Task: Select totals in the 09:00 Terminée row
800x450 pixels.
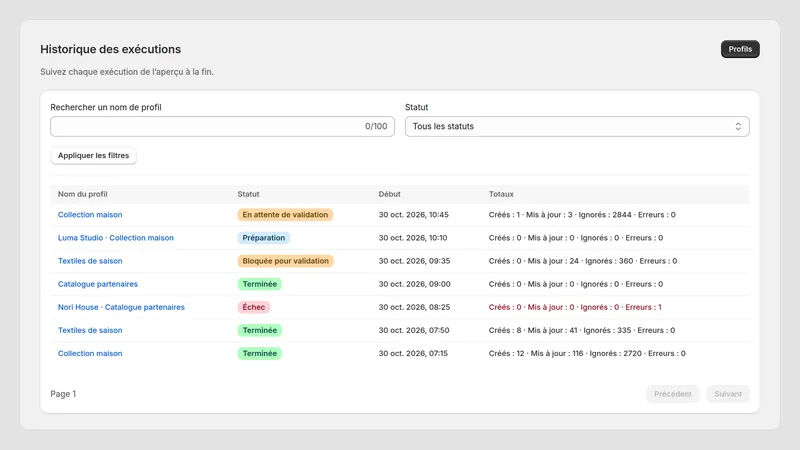Action: tap(576, 284)
